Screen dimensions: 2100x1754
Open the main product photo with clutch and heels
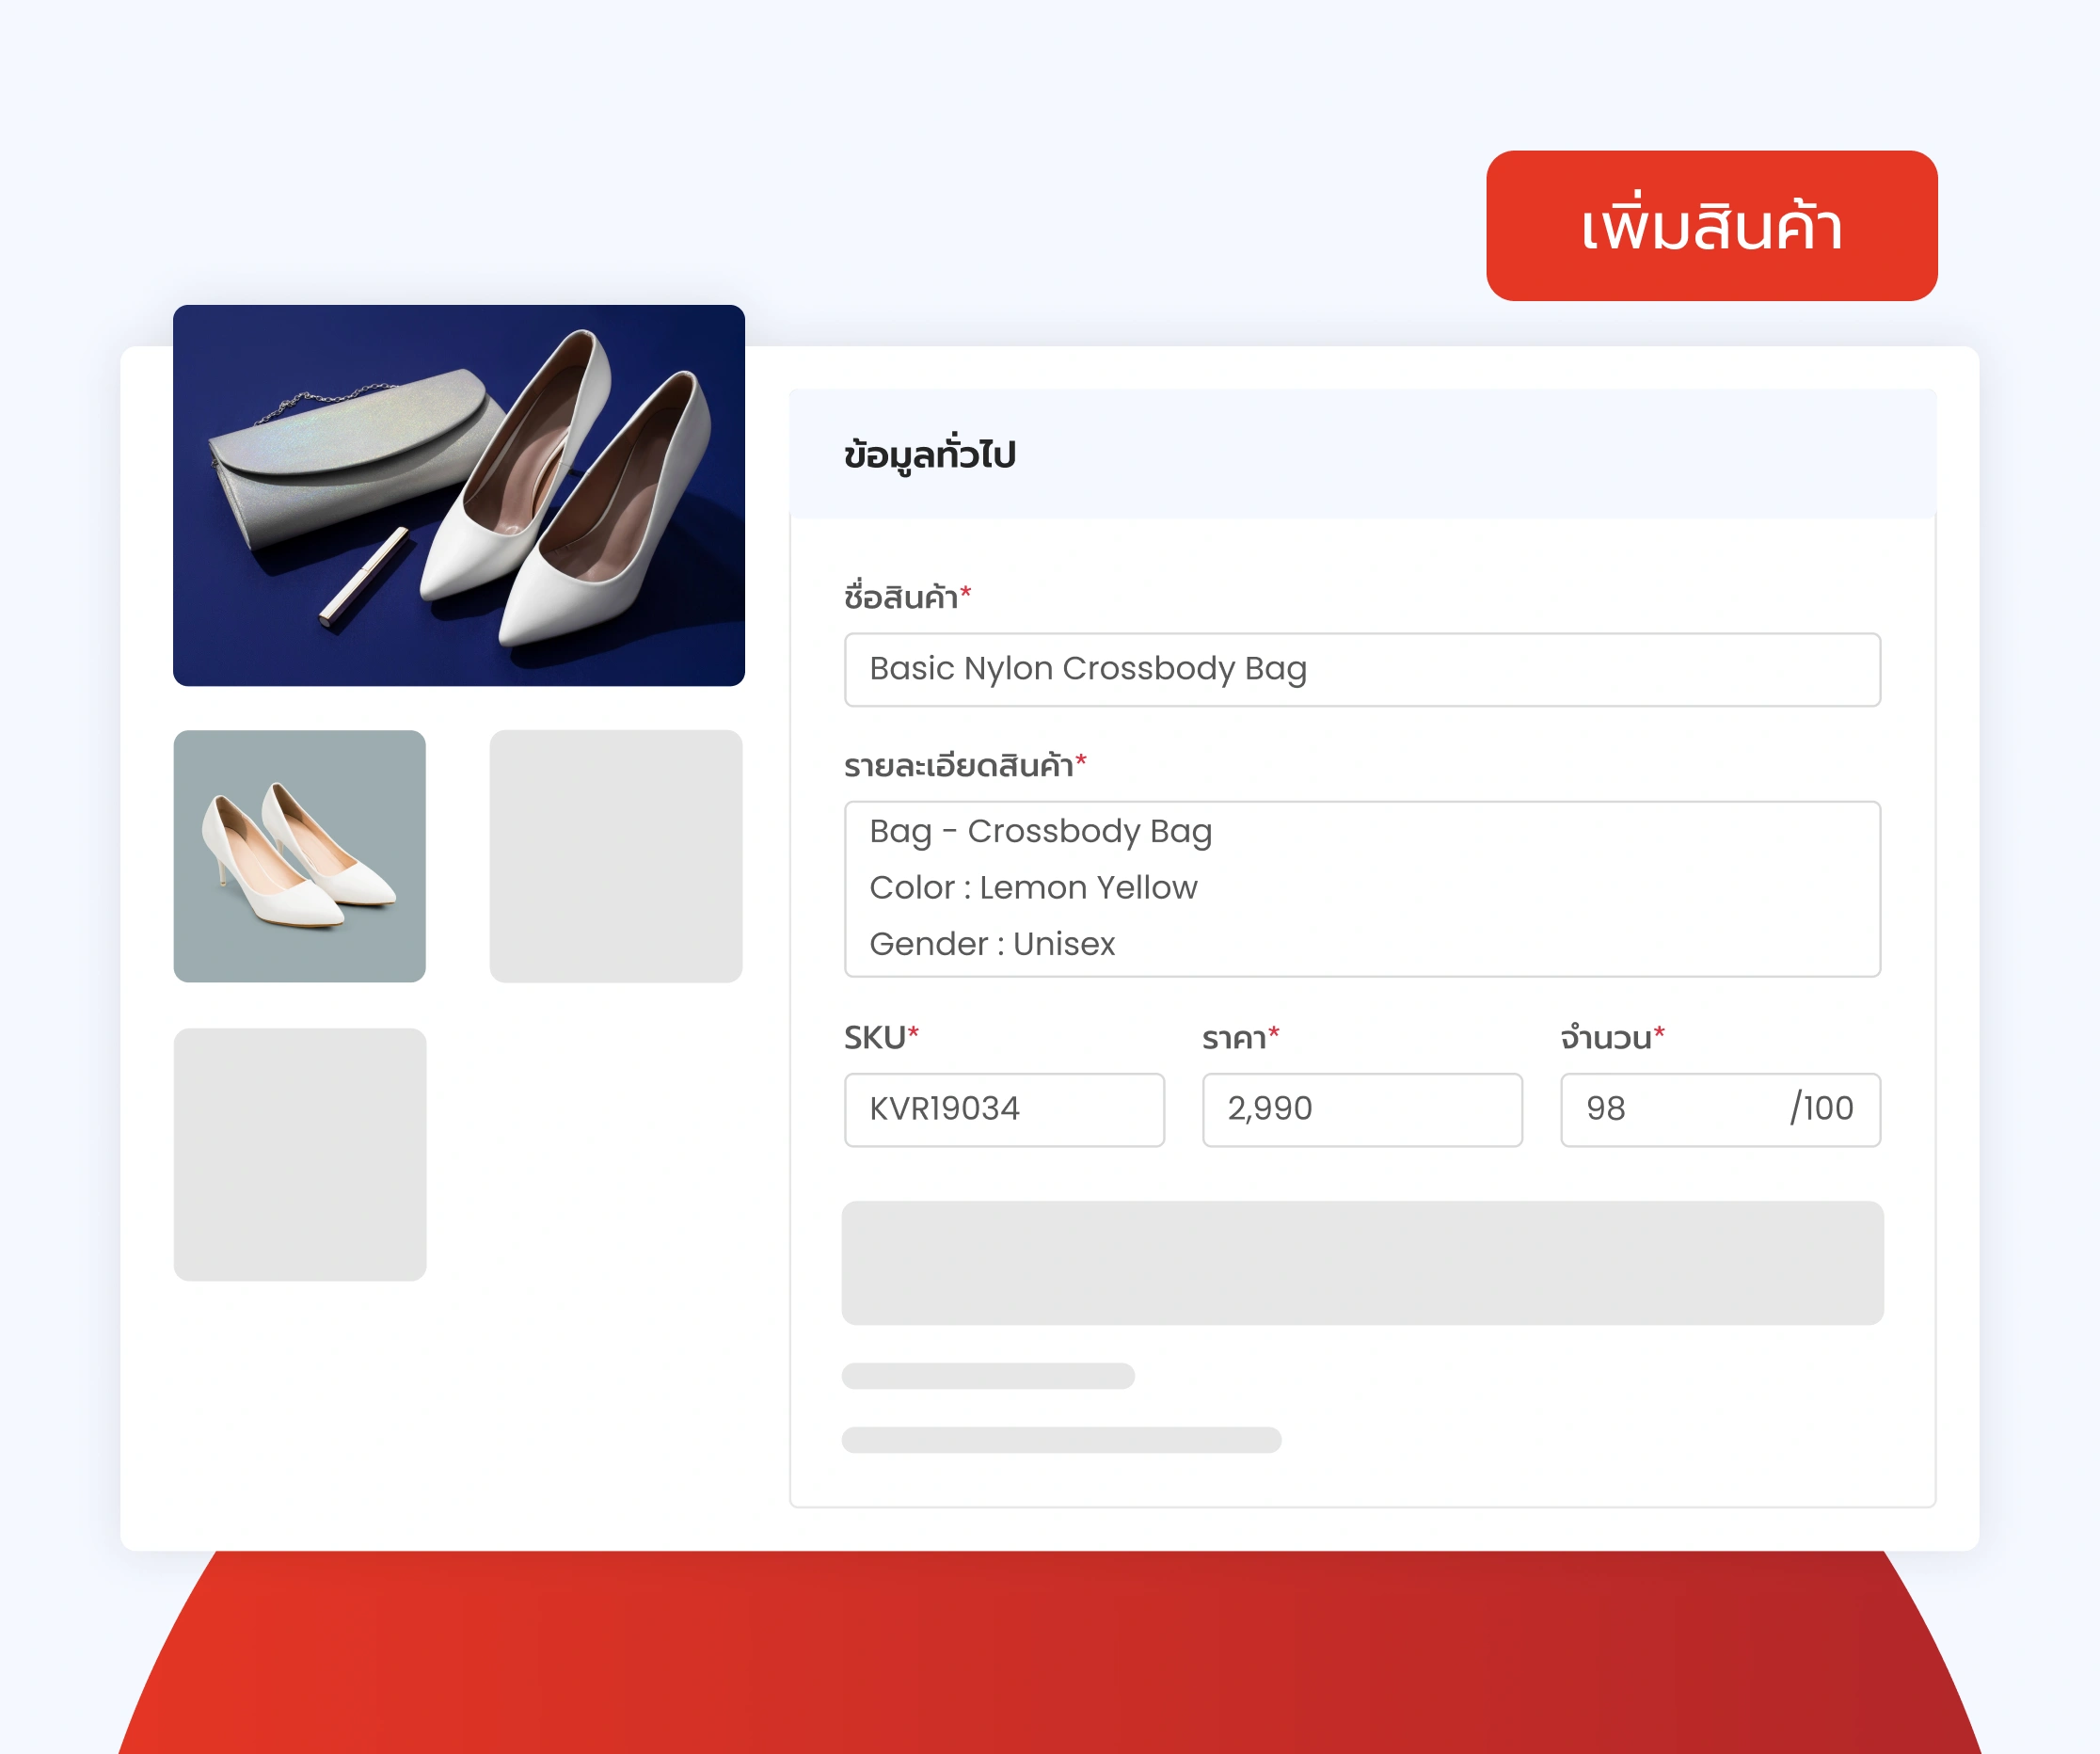pyautogui.click(x=459, y=496)
